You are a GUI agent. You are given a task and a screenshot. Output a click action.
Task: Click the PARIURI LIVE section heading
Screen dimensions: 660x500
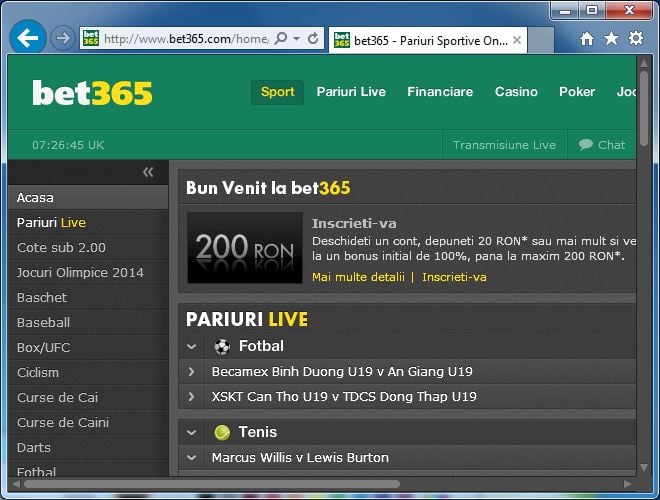pyautogui.click(x=247, y=319)
